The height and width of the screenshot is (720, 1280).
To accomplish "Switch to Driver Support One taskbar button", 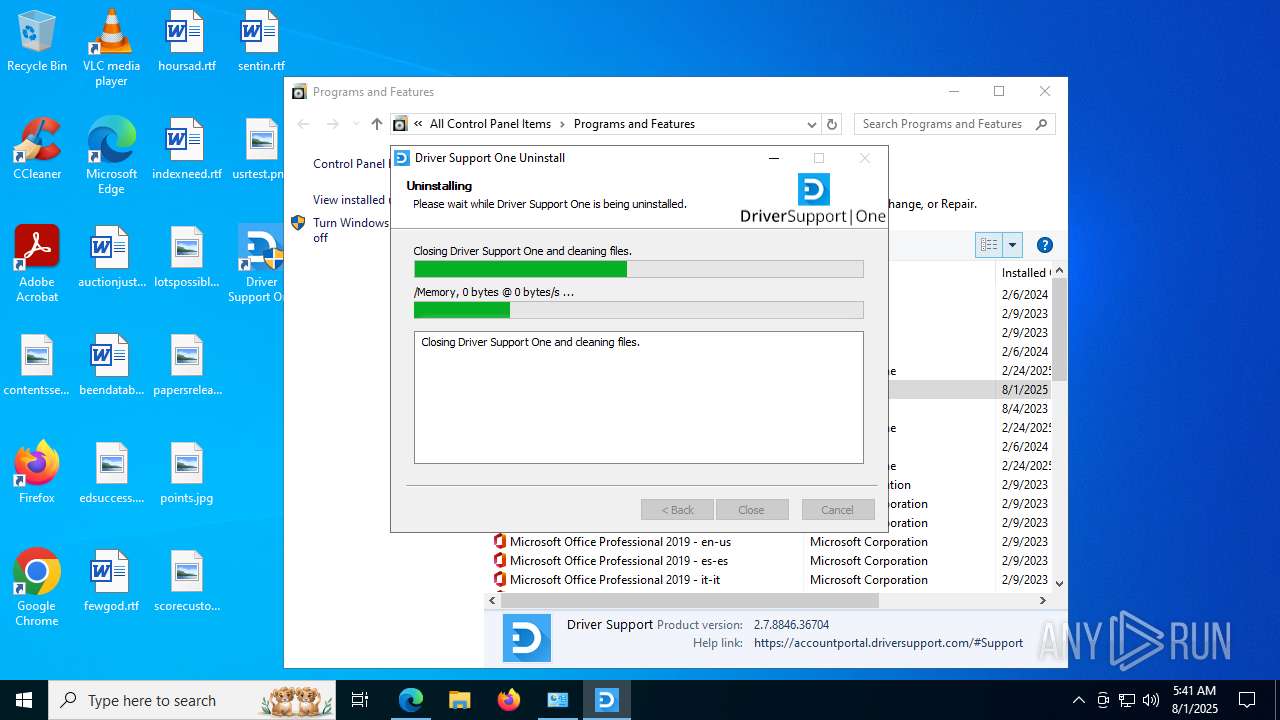I will pos(607,700).
